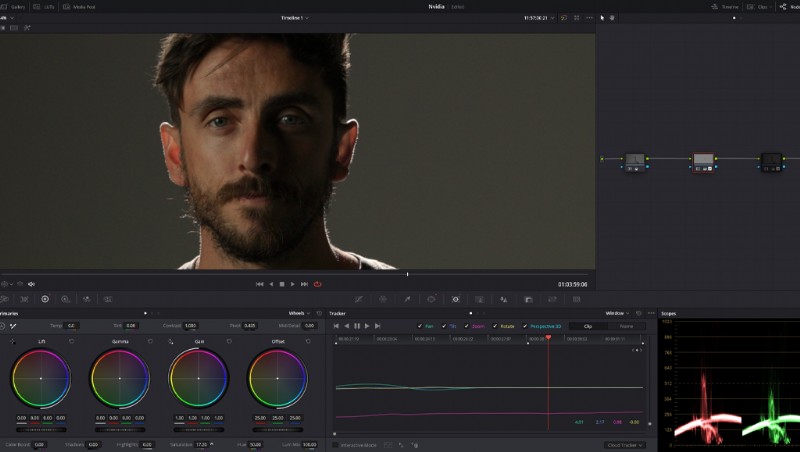Open the viewer options three-dot menu
Screen dimensions: 800x452
click(590, 18)
